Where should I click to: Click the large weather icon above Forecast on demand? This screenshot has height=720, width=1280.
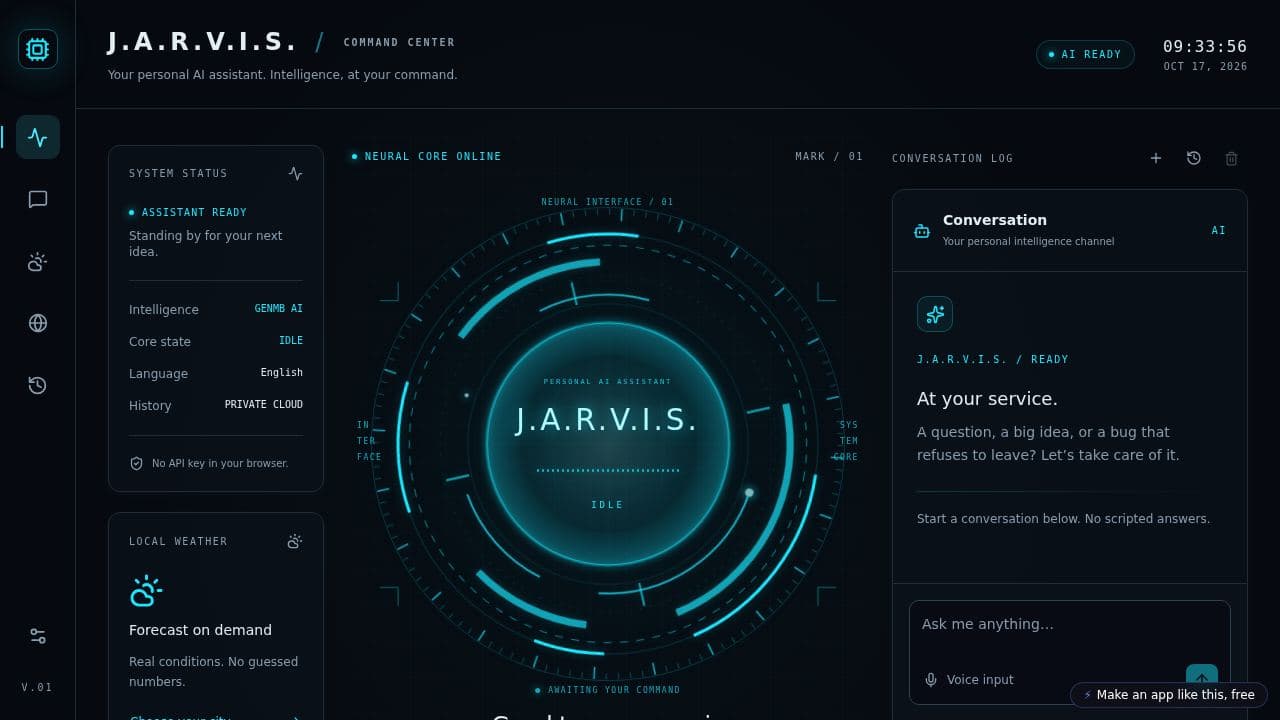click(x=146, y=591)
